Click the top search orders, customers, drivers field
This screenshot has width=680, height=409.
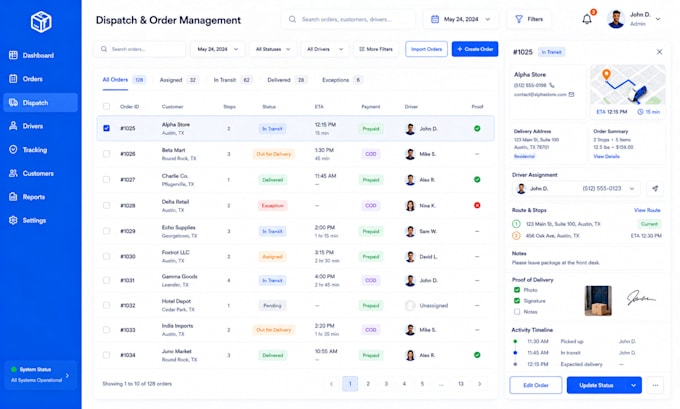point(348,19)
